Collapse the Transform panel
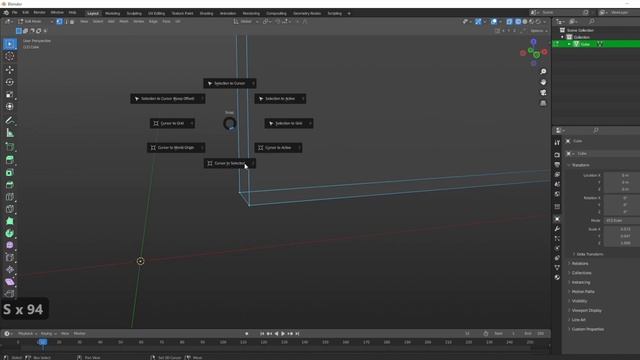This screenshot has height=360, width=640. [x=581, y=165]
